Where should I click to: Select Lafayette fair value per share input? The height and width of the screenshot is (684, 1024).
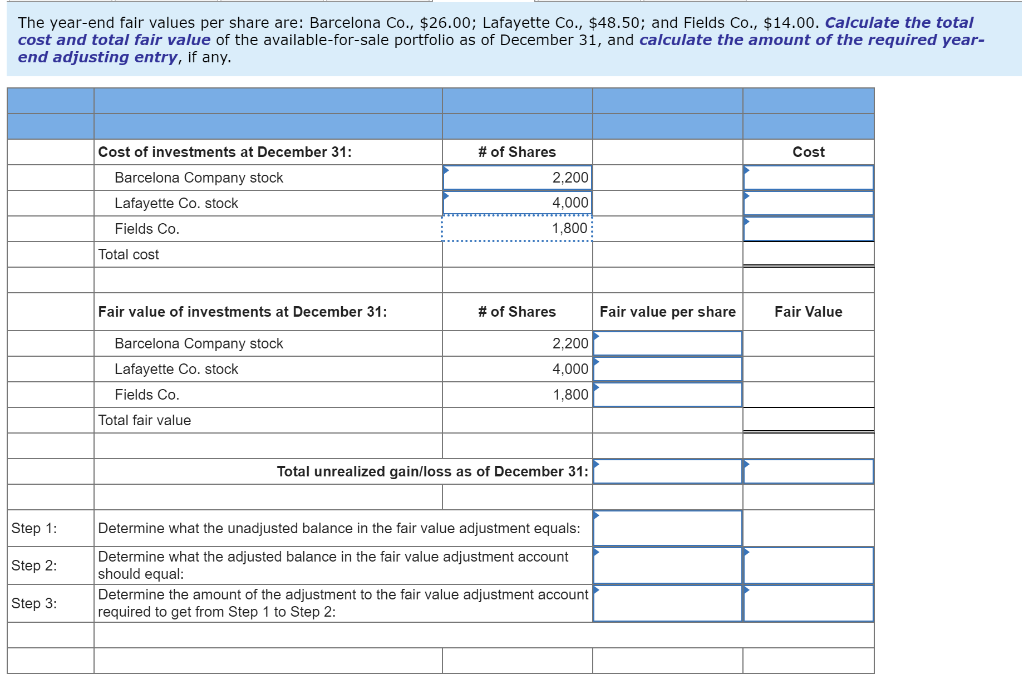click(667, 369)
